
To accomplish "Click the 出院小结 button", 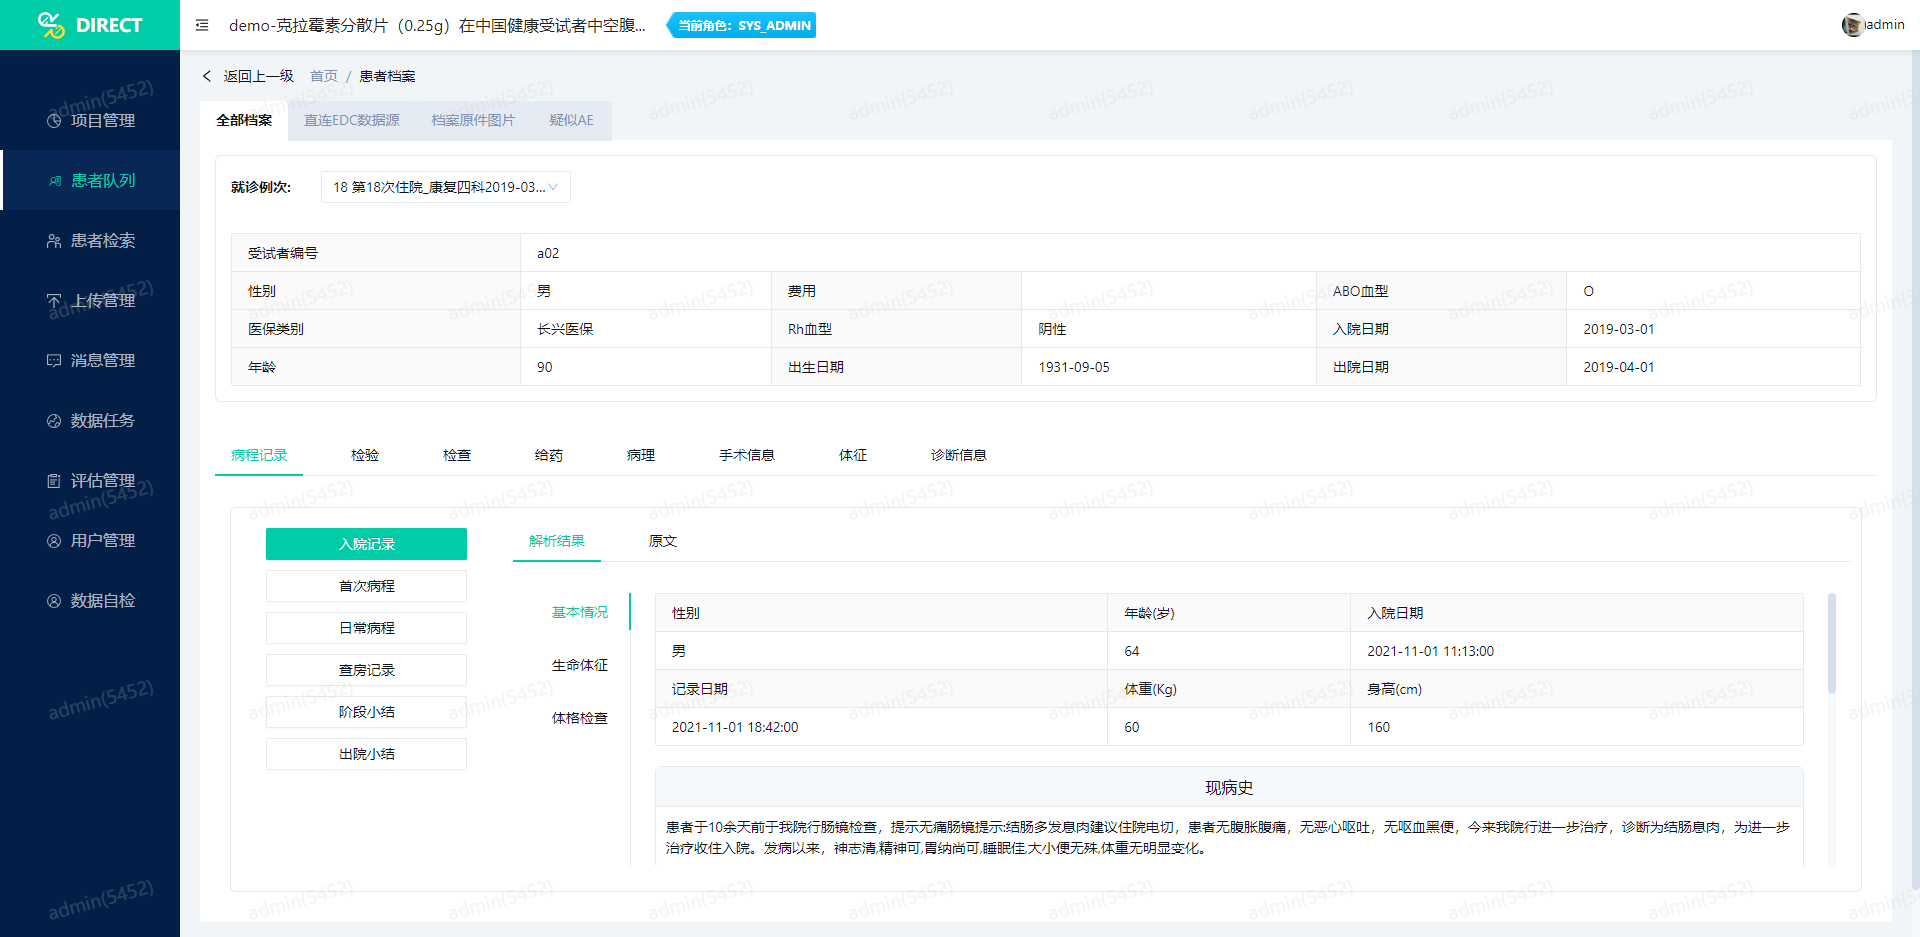I will click(x=366, y=754).
